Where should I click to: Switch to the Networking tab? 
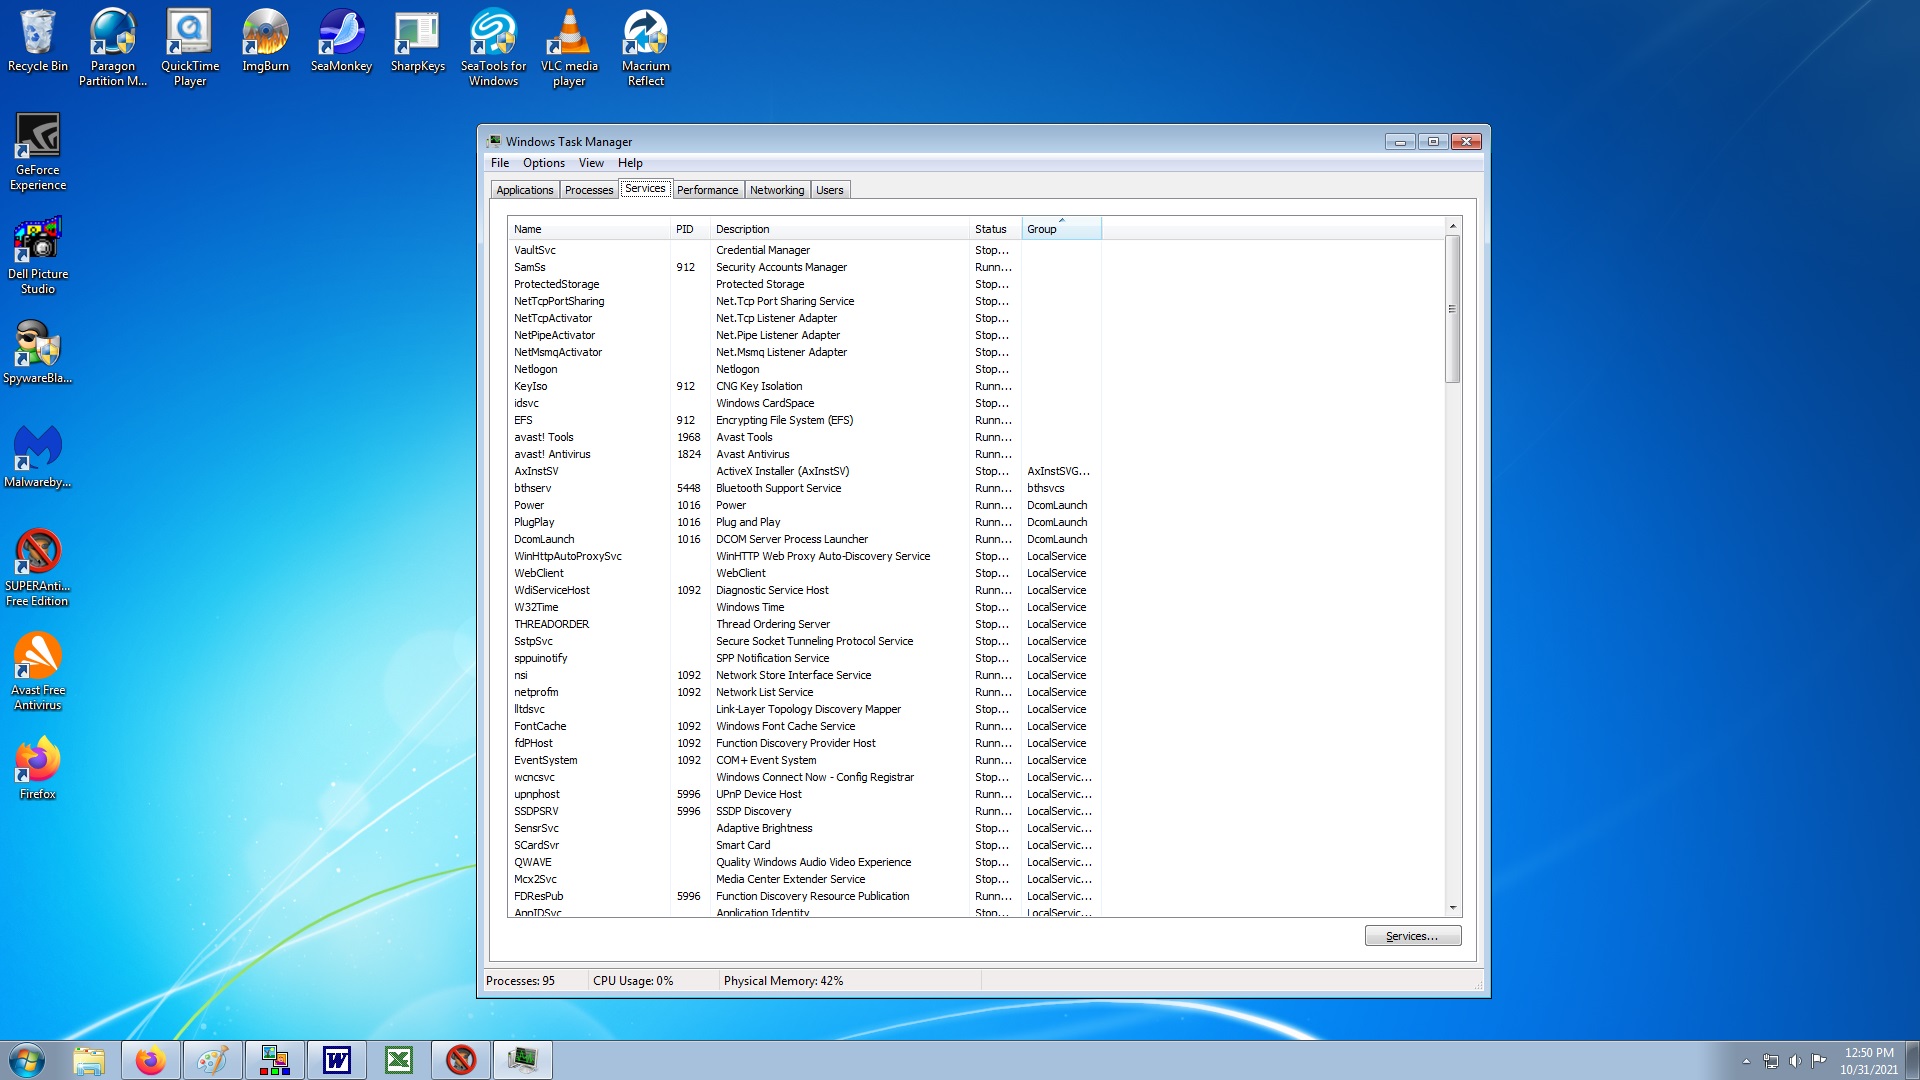point(777,189)
